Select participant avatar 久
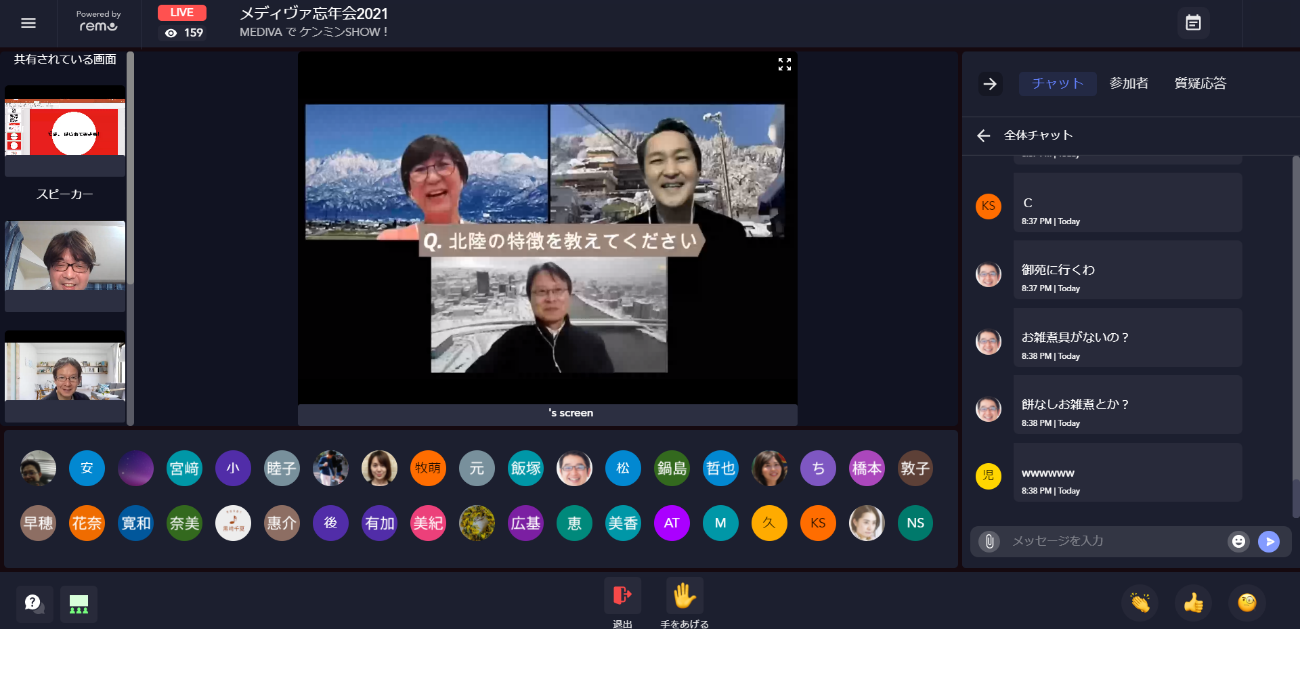The height and width of the screenshot is (692, 1300). tap(769, 523)
